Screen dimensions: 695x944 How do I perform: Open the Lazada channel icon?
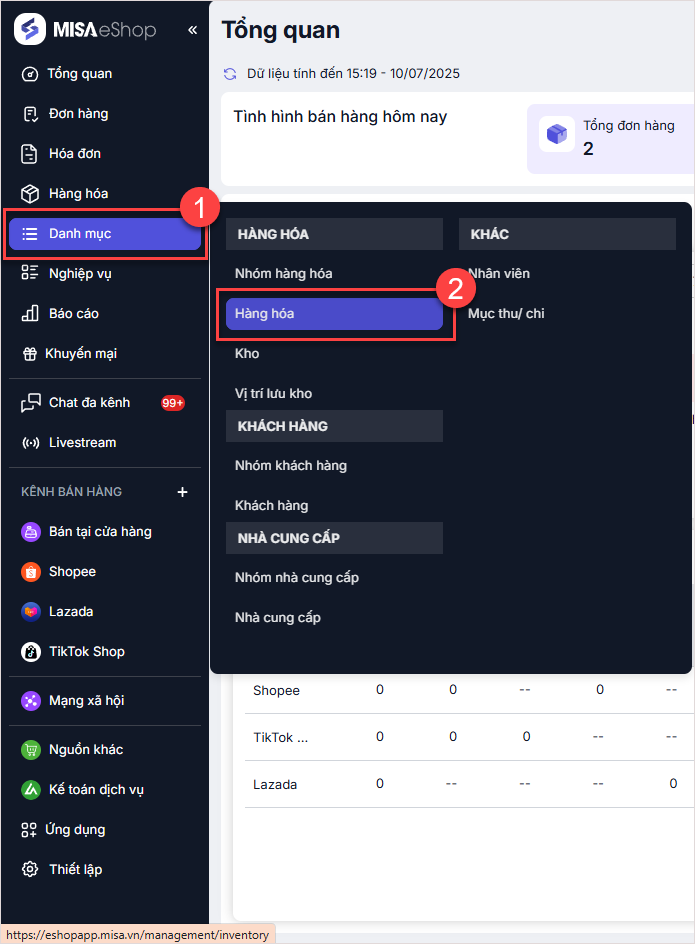pos(31,612)
